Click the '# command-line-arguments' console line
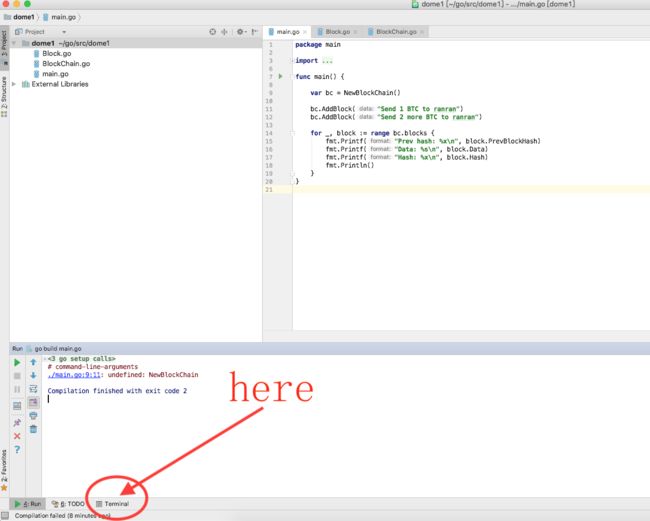650x521 pixels. pyautogui.click(x=92, y=367)
